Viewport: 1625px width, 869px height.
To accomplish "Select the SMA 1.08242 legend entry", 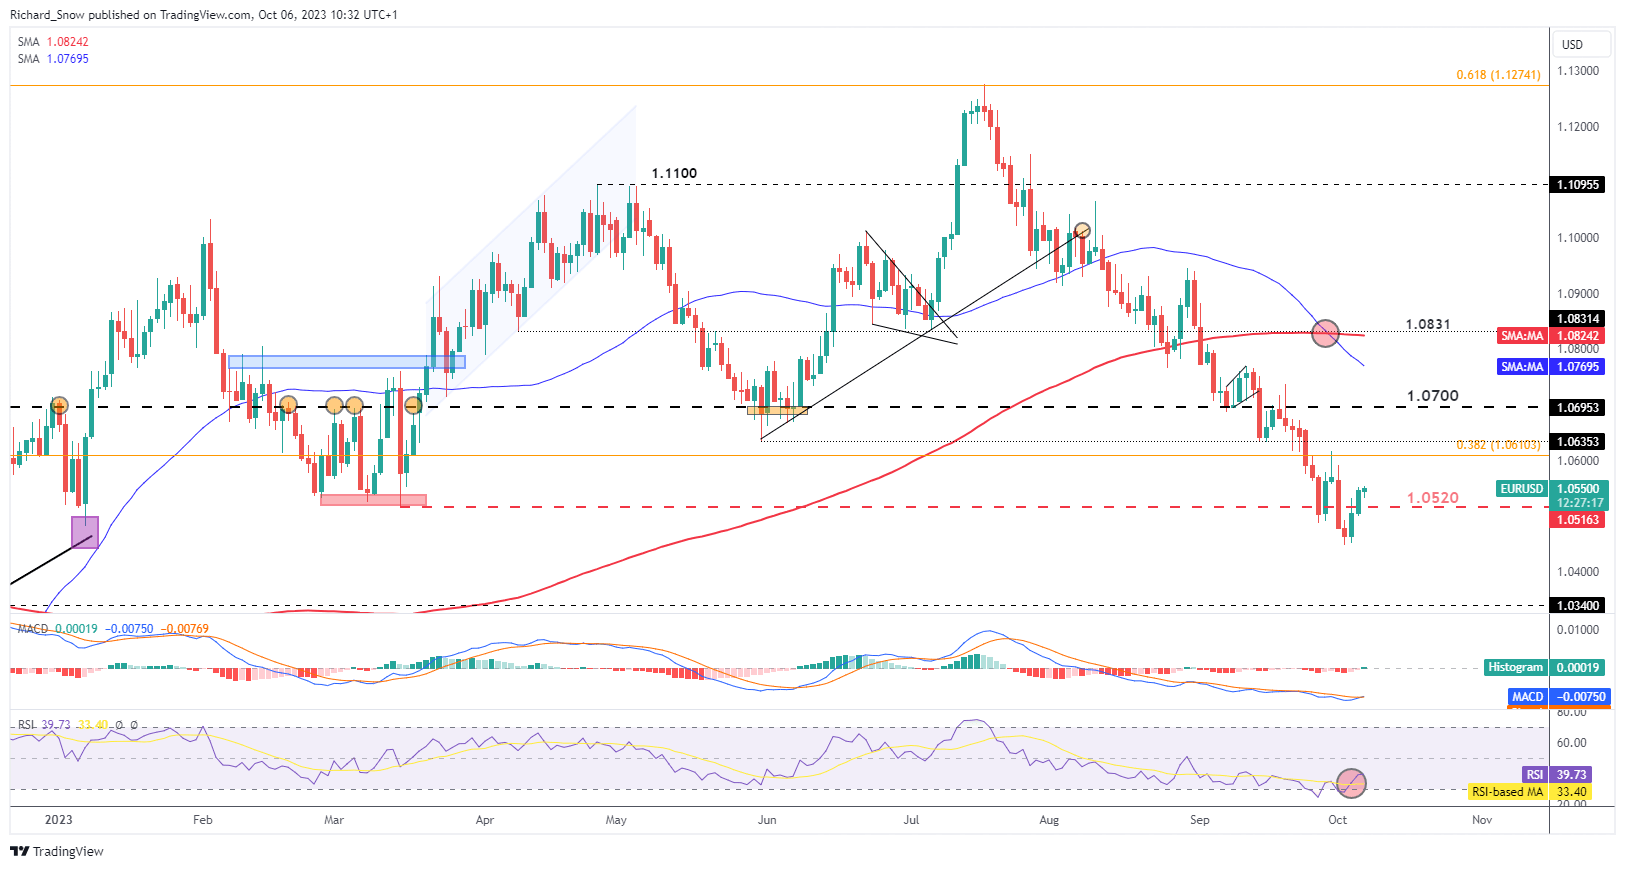I will (x=53, y=42).
